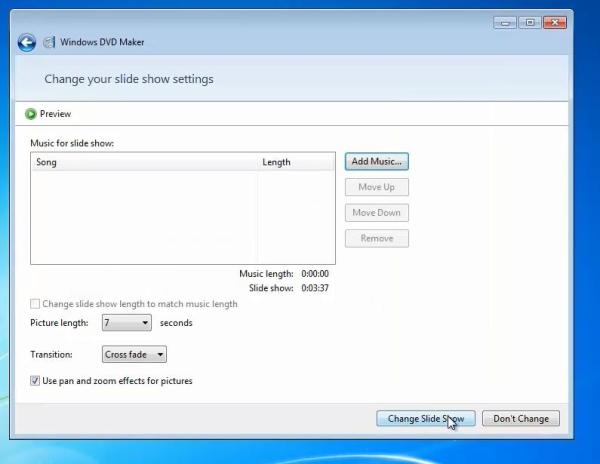Viewport: 600px width, 464px height.
Task: Click the Add Music... button
Action: 377,161
